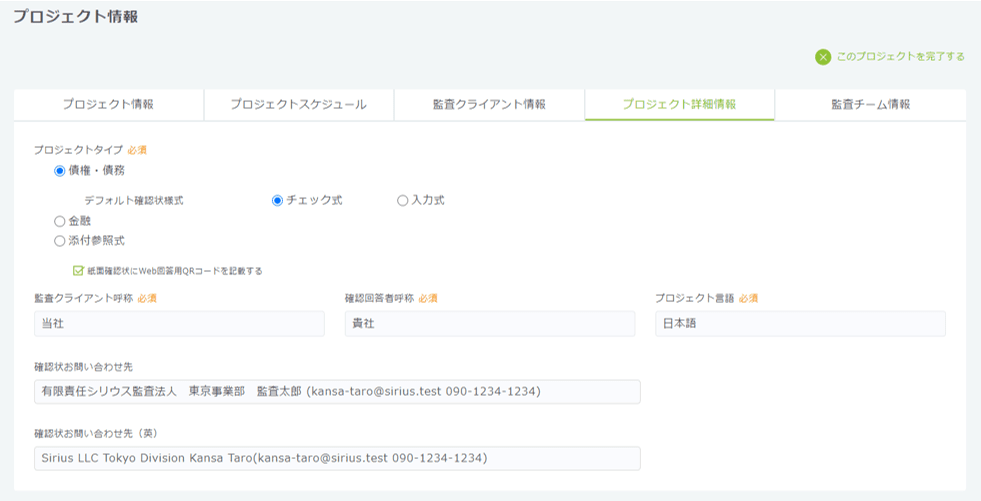Click the 確認状お問い合わせ先 Japanese contact field
Viewport: 981px width, 501px height.
(336, 392)
